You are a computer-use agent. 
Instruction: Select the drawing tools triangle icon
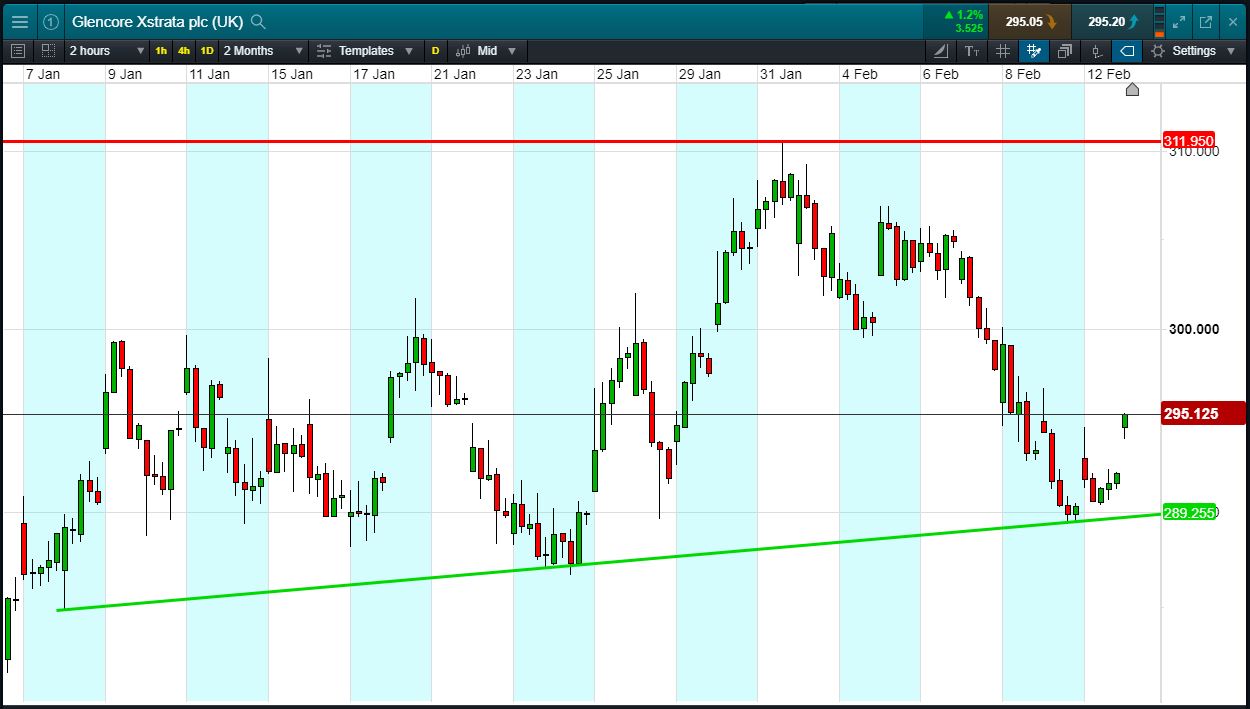click(941, 50)
